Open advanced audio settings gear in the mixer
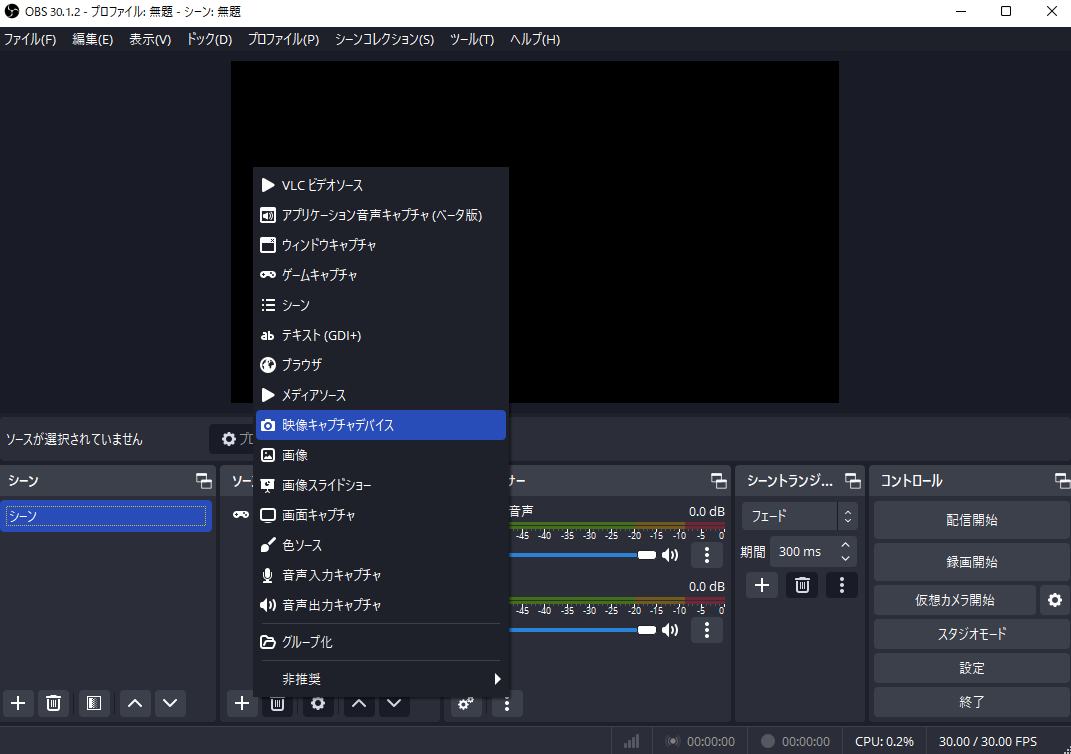Image resolution: width=1071 pixels, height=754 pixels. [x=465, y=704]
